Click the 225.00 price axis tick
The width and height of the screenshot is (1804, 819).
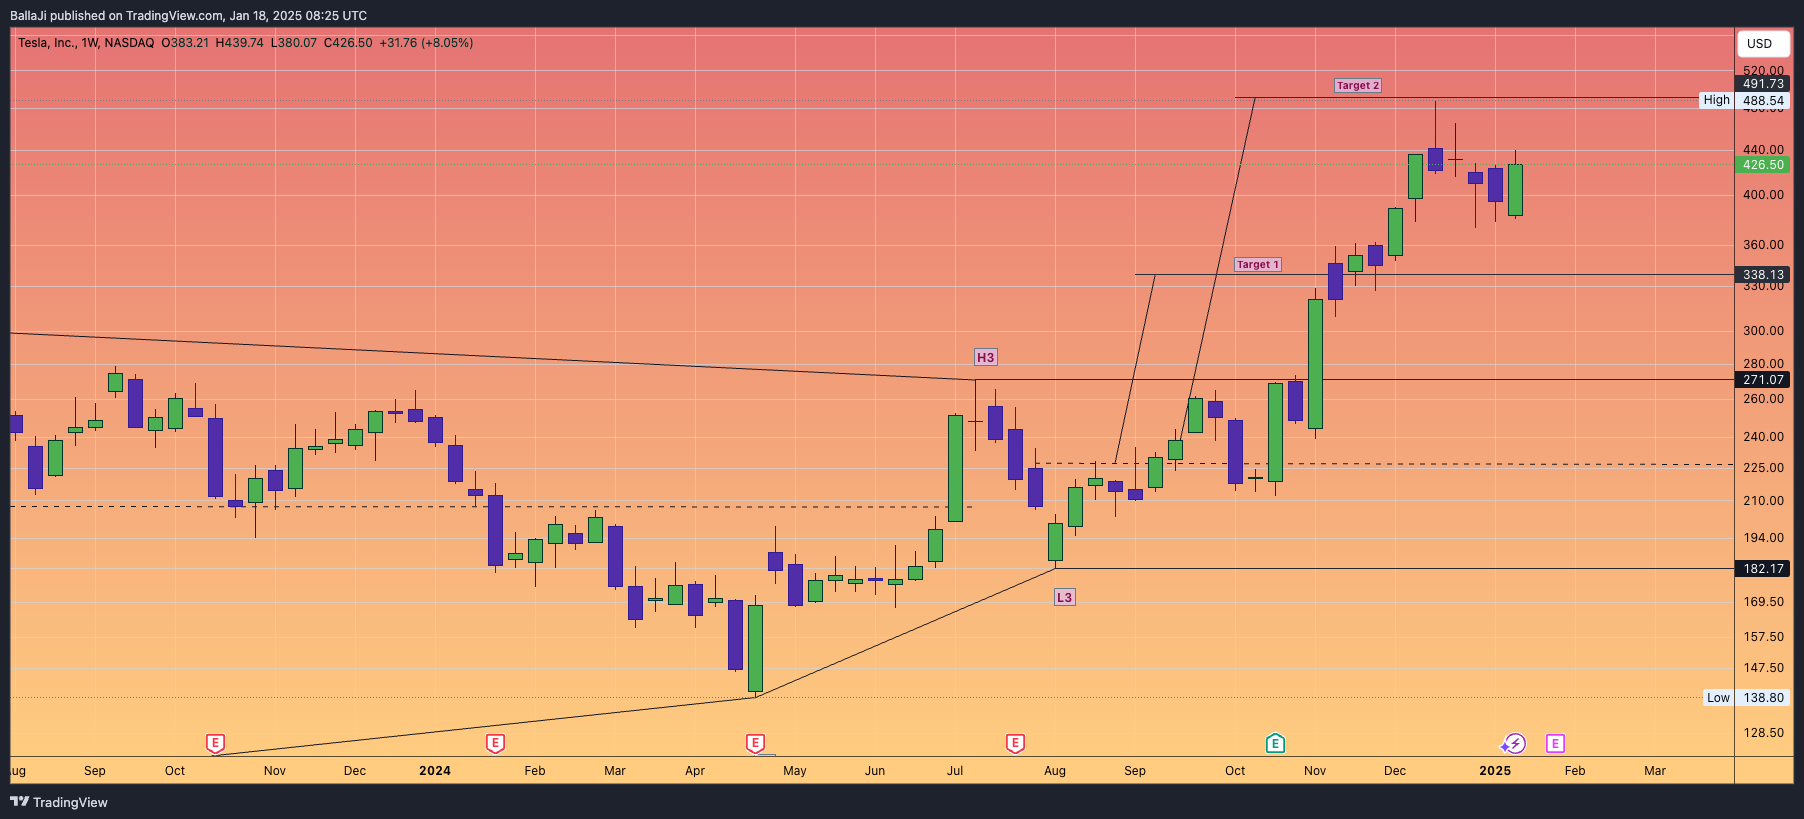point(1763,468)
